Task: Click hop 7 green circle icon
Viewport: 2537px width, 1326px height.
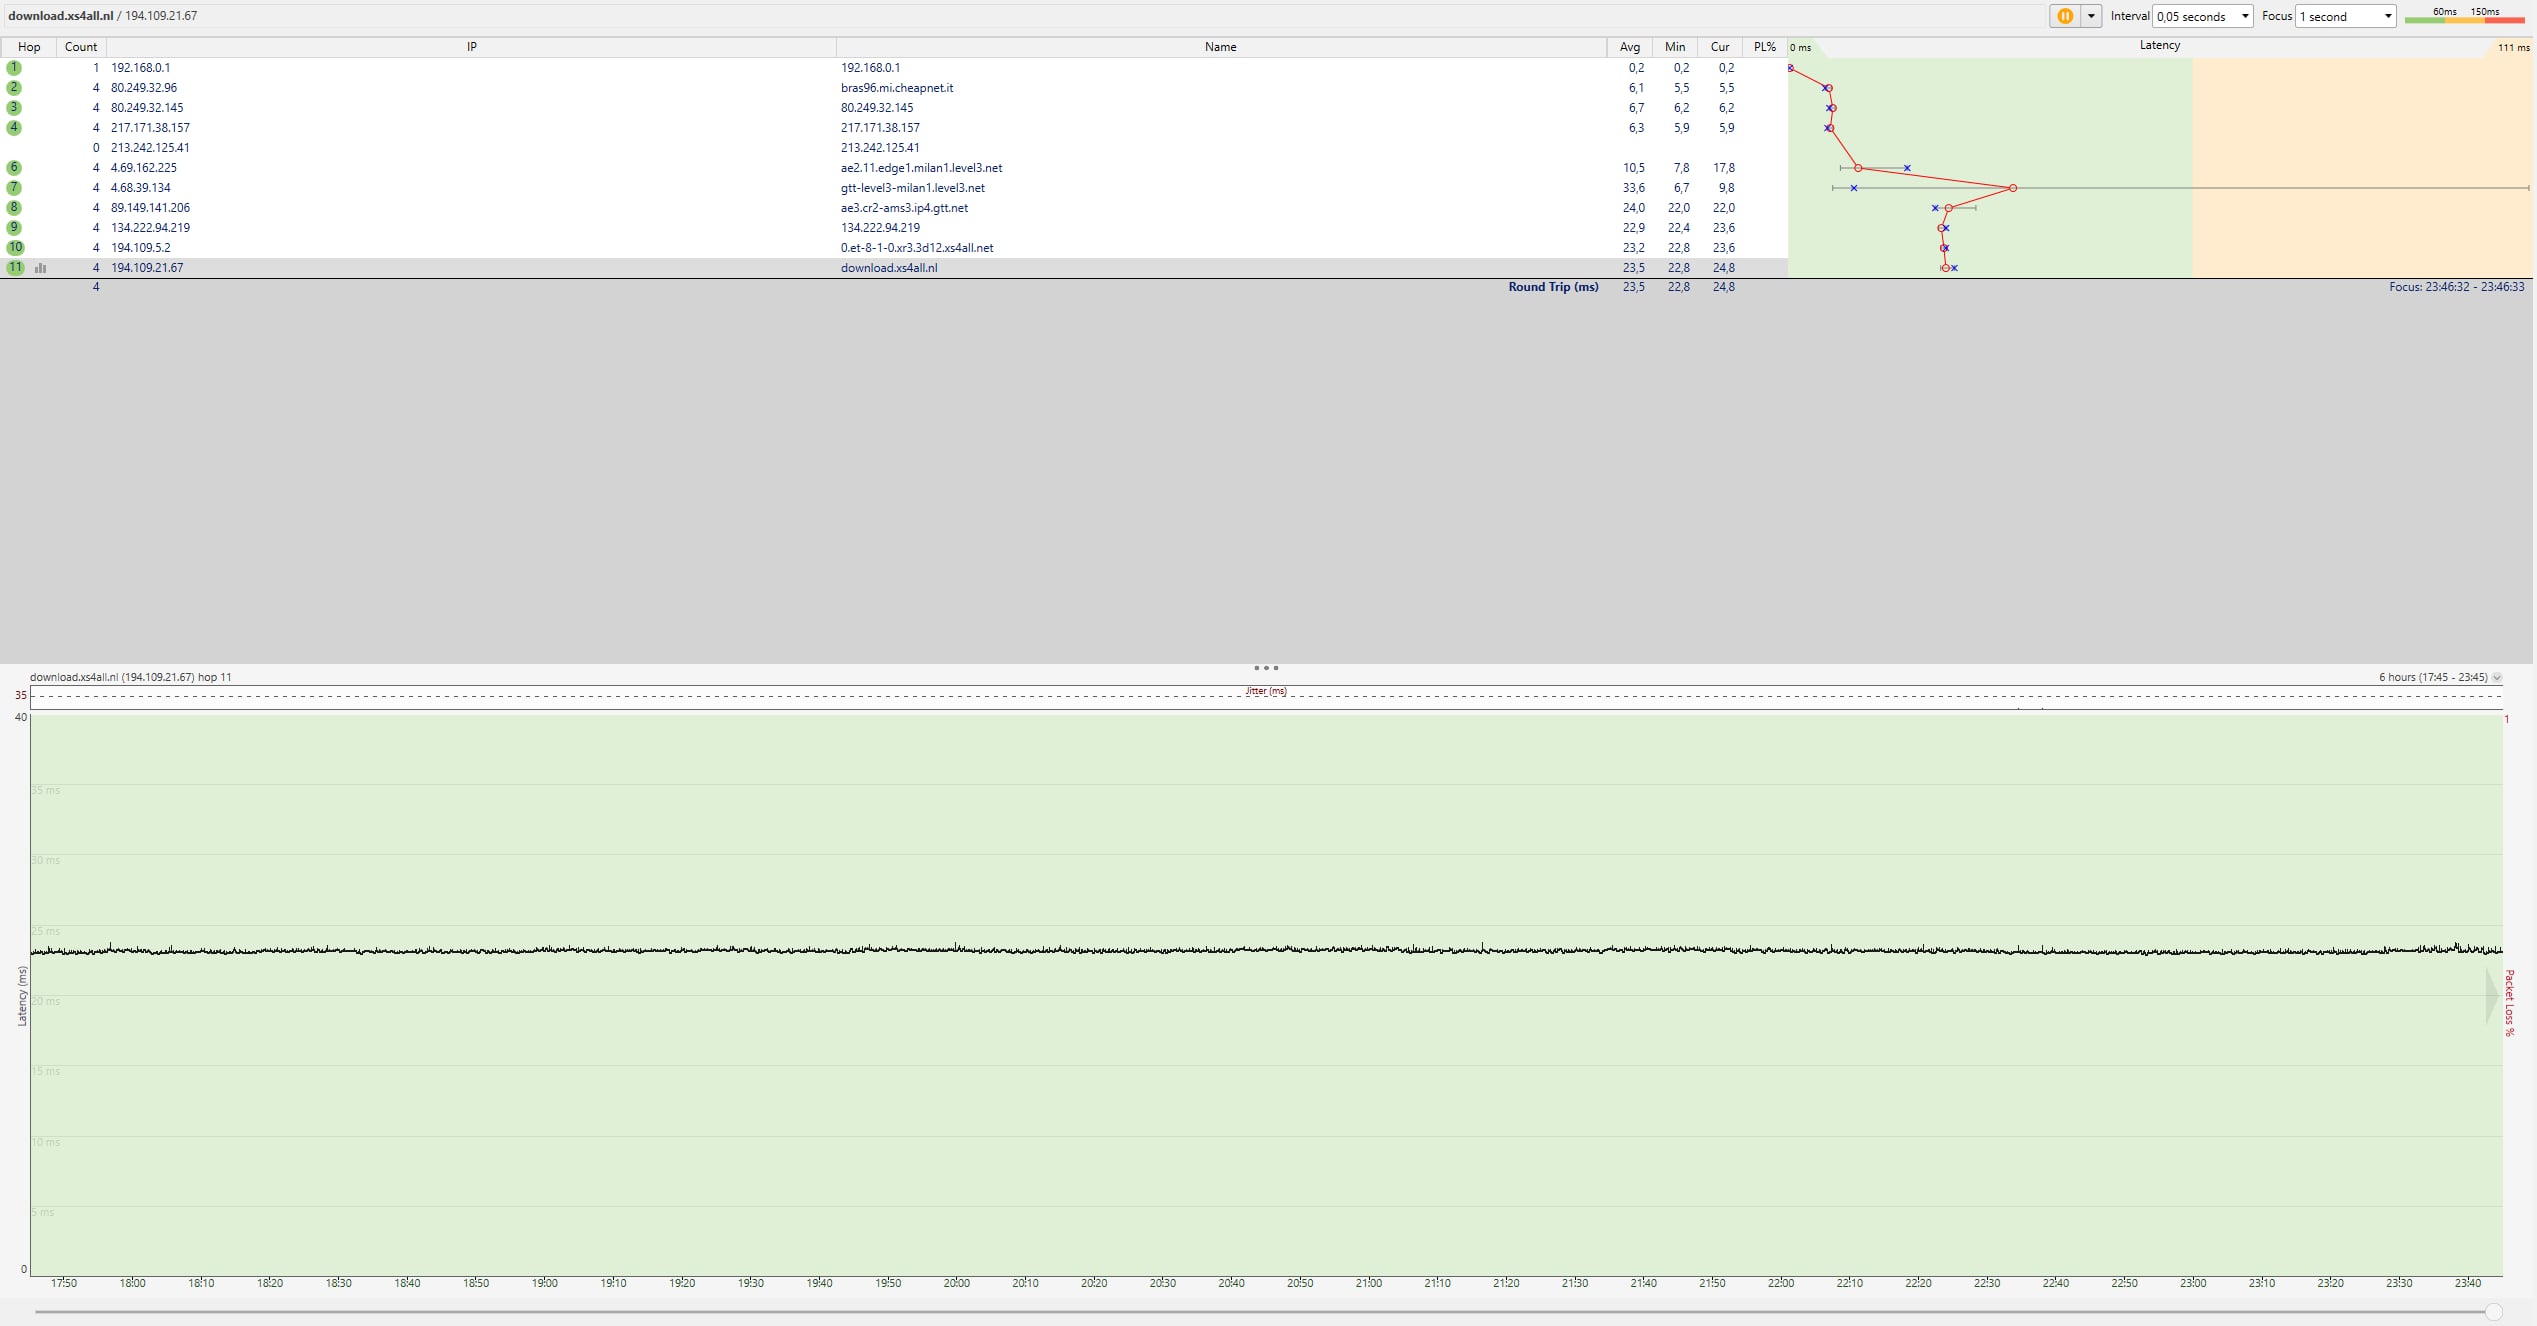Action: coord(14,188)
